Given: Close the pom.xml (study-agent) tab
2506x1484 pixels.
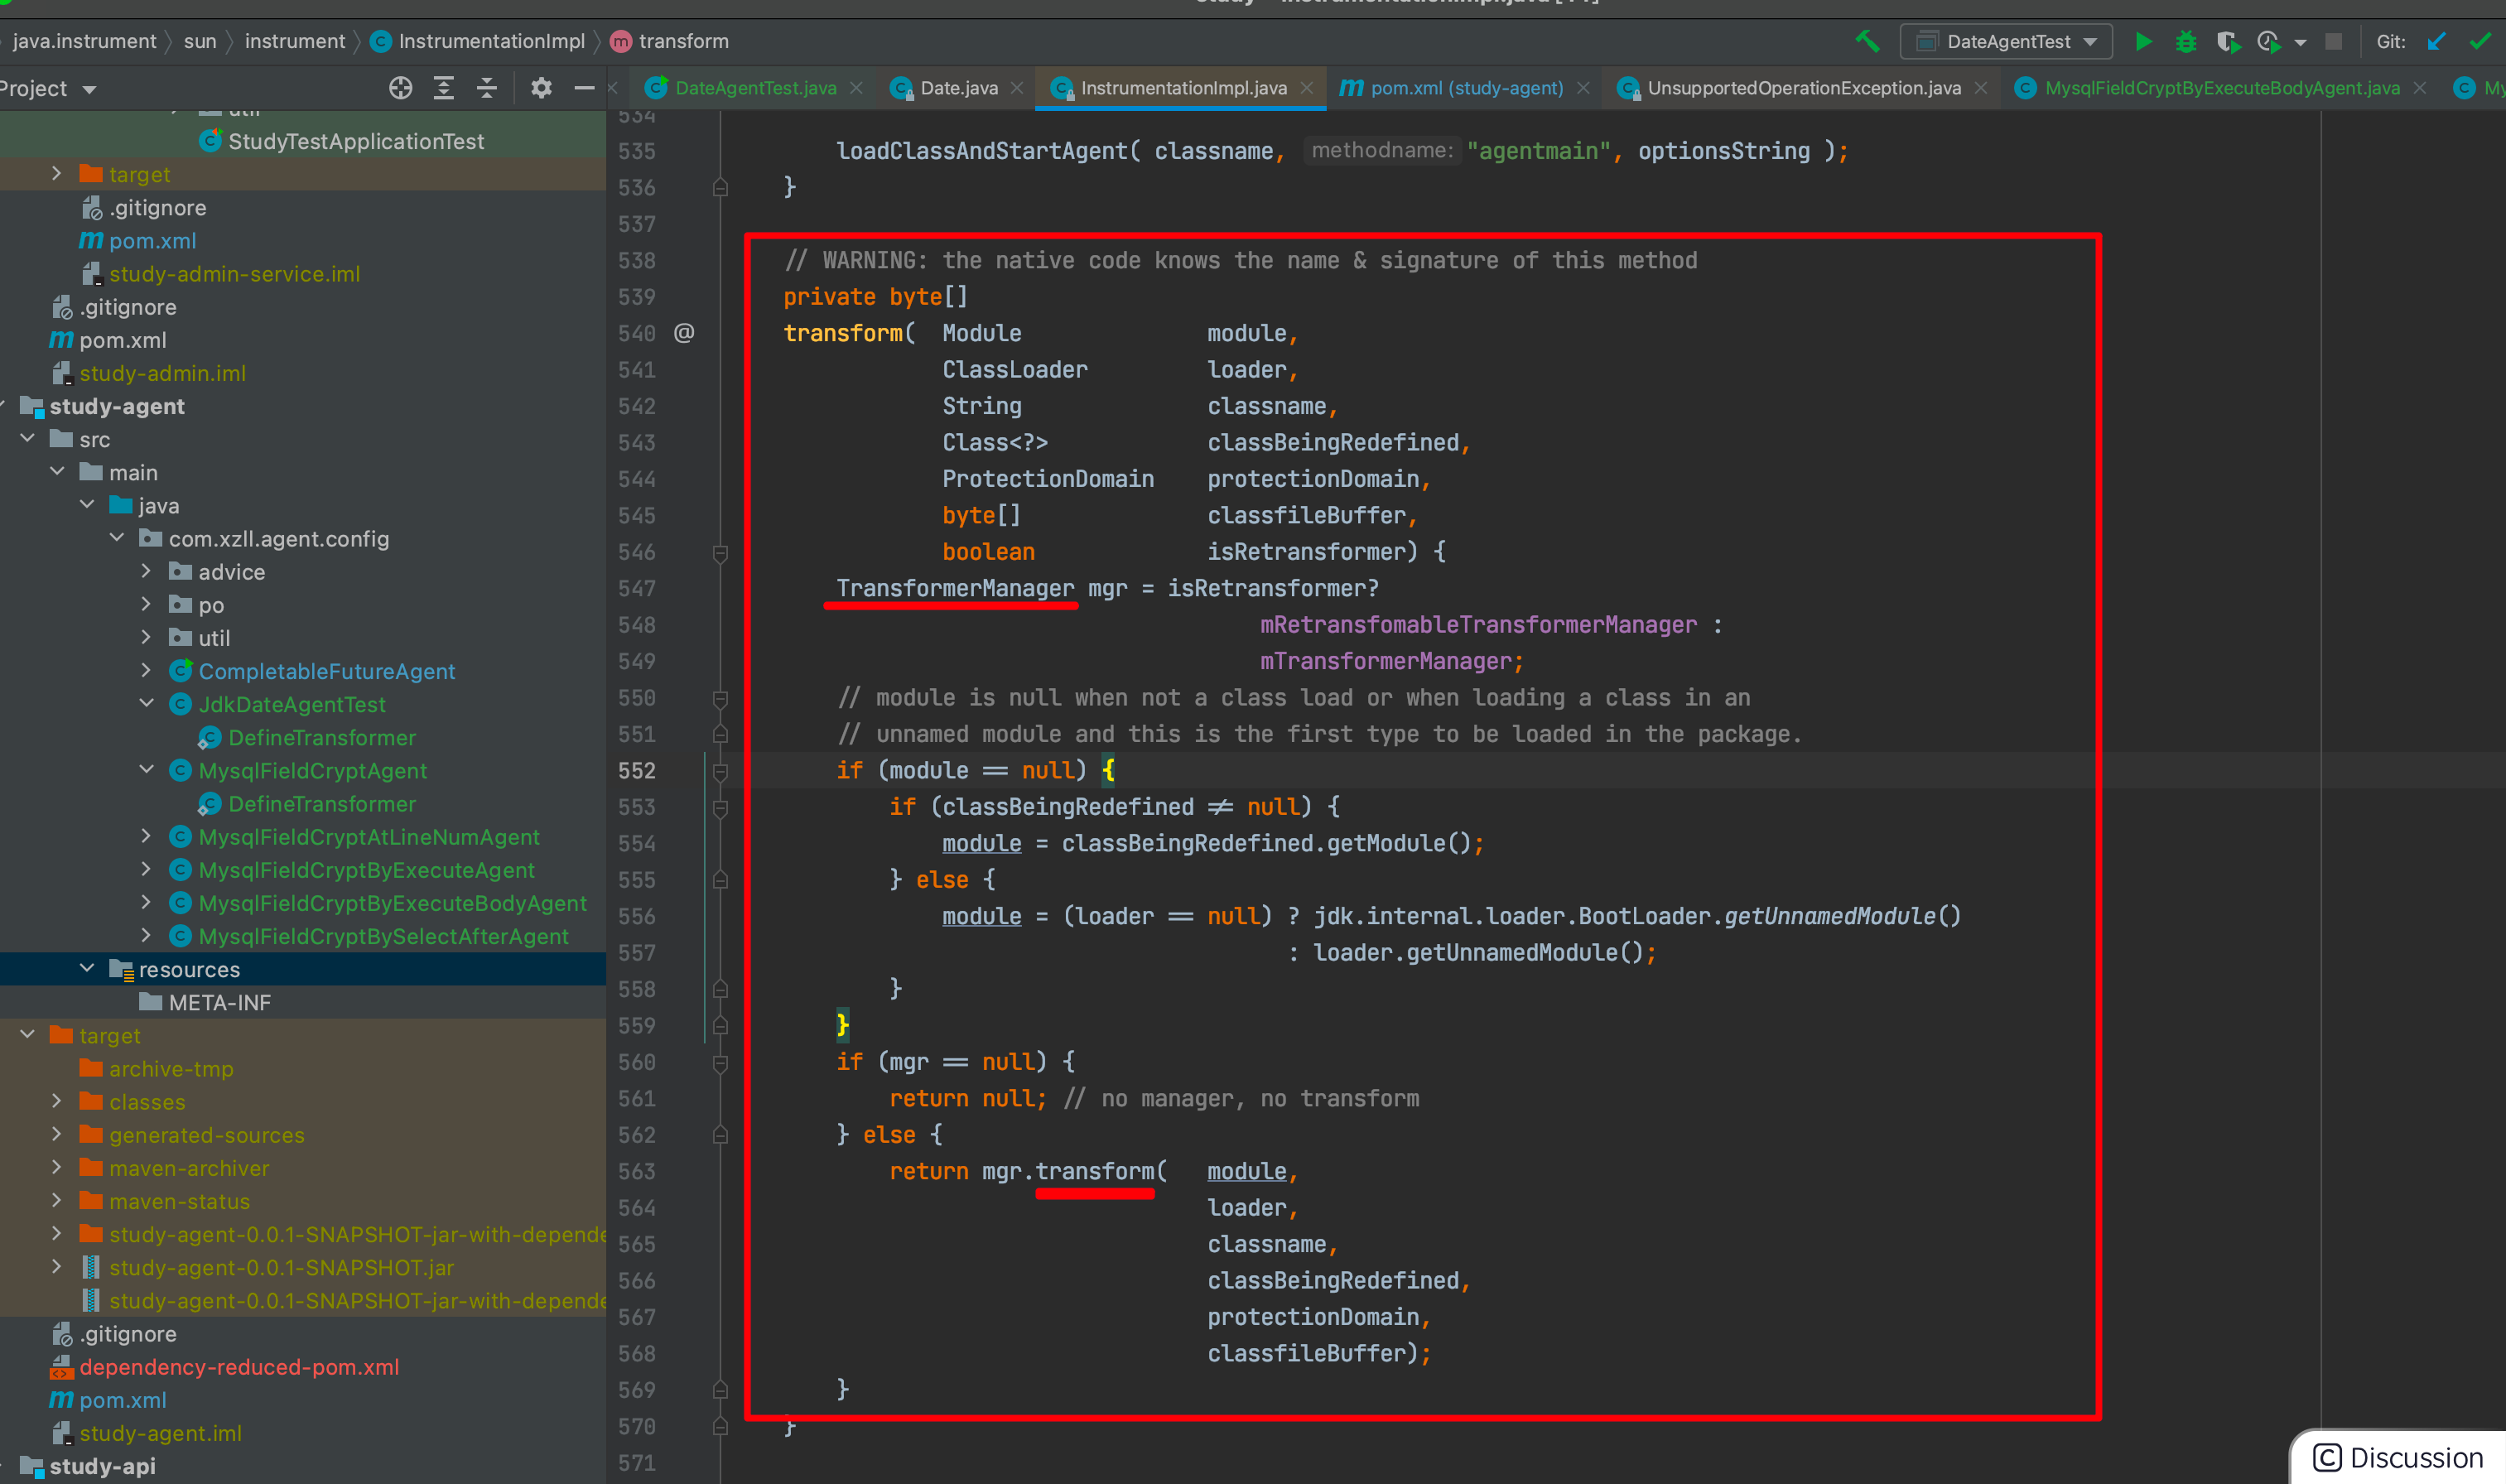Looking at the screenshot, I should (x=1583, y=88).
